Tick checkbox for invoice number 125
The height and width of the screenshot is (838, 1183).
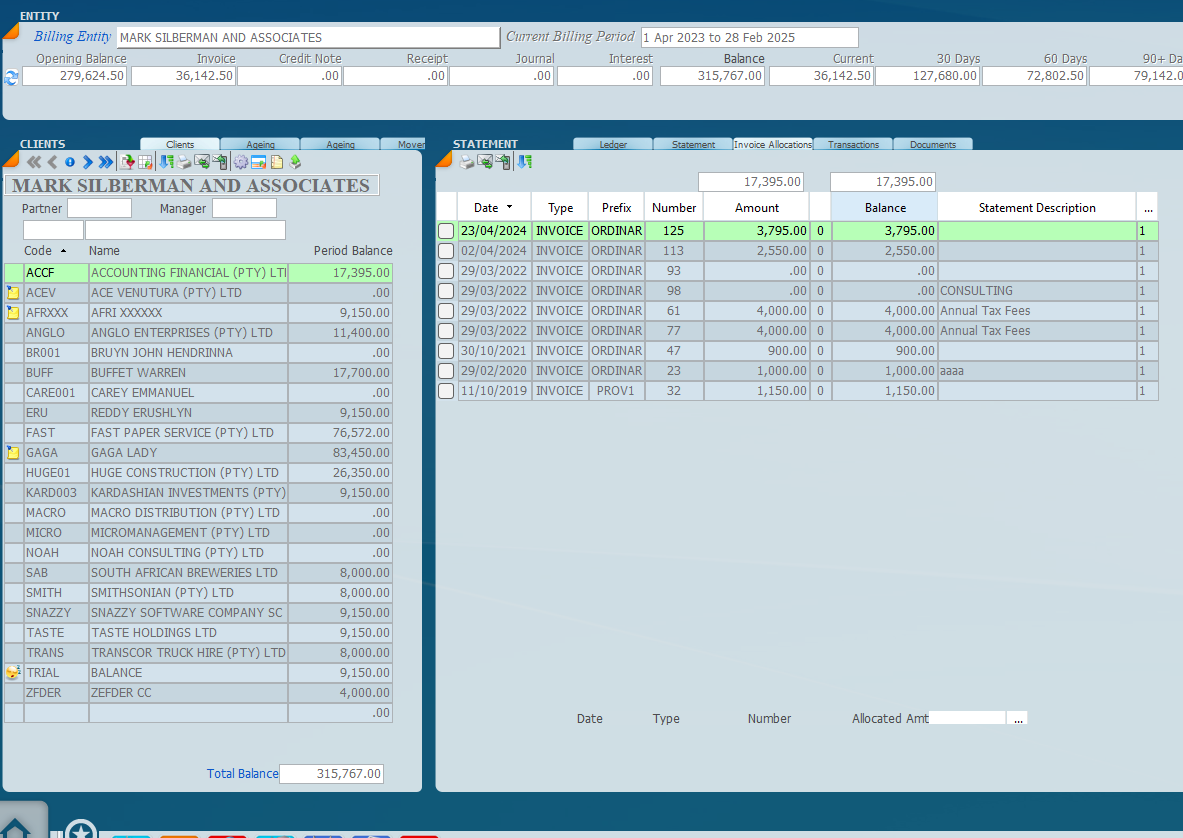pos(446,231)
